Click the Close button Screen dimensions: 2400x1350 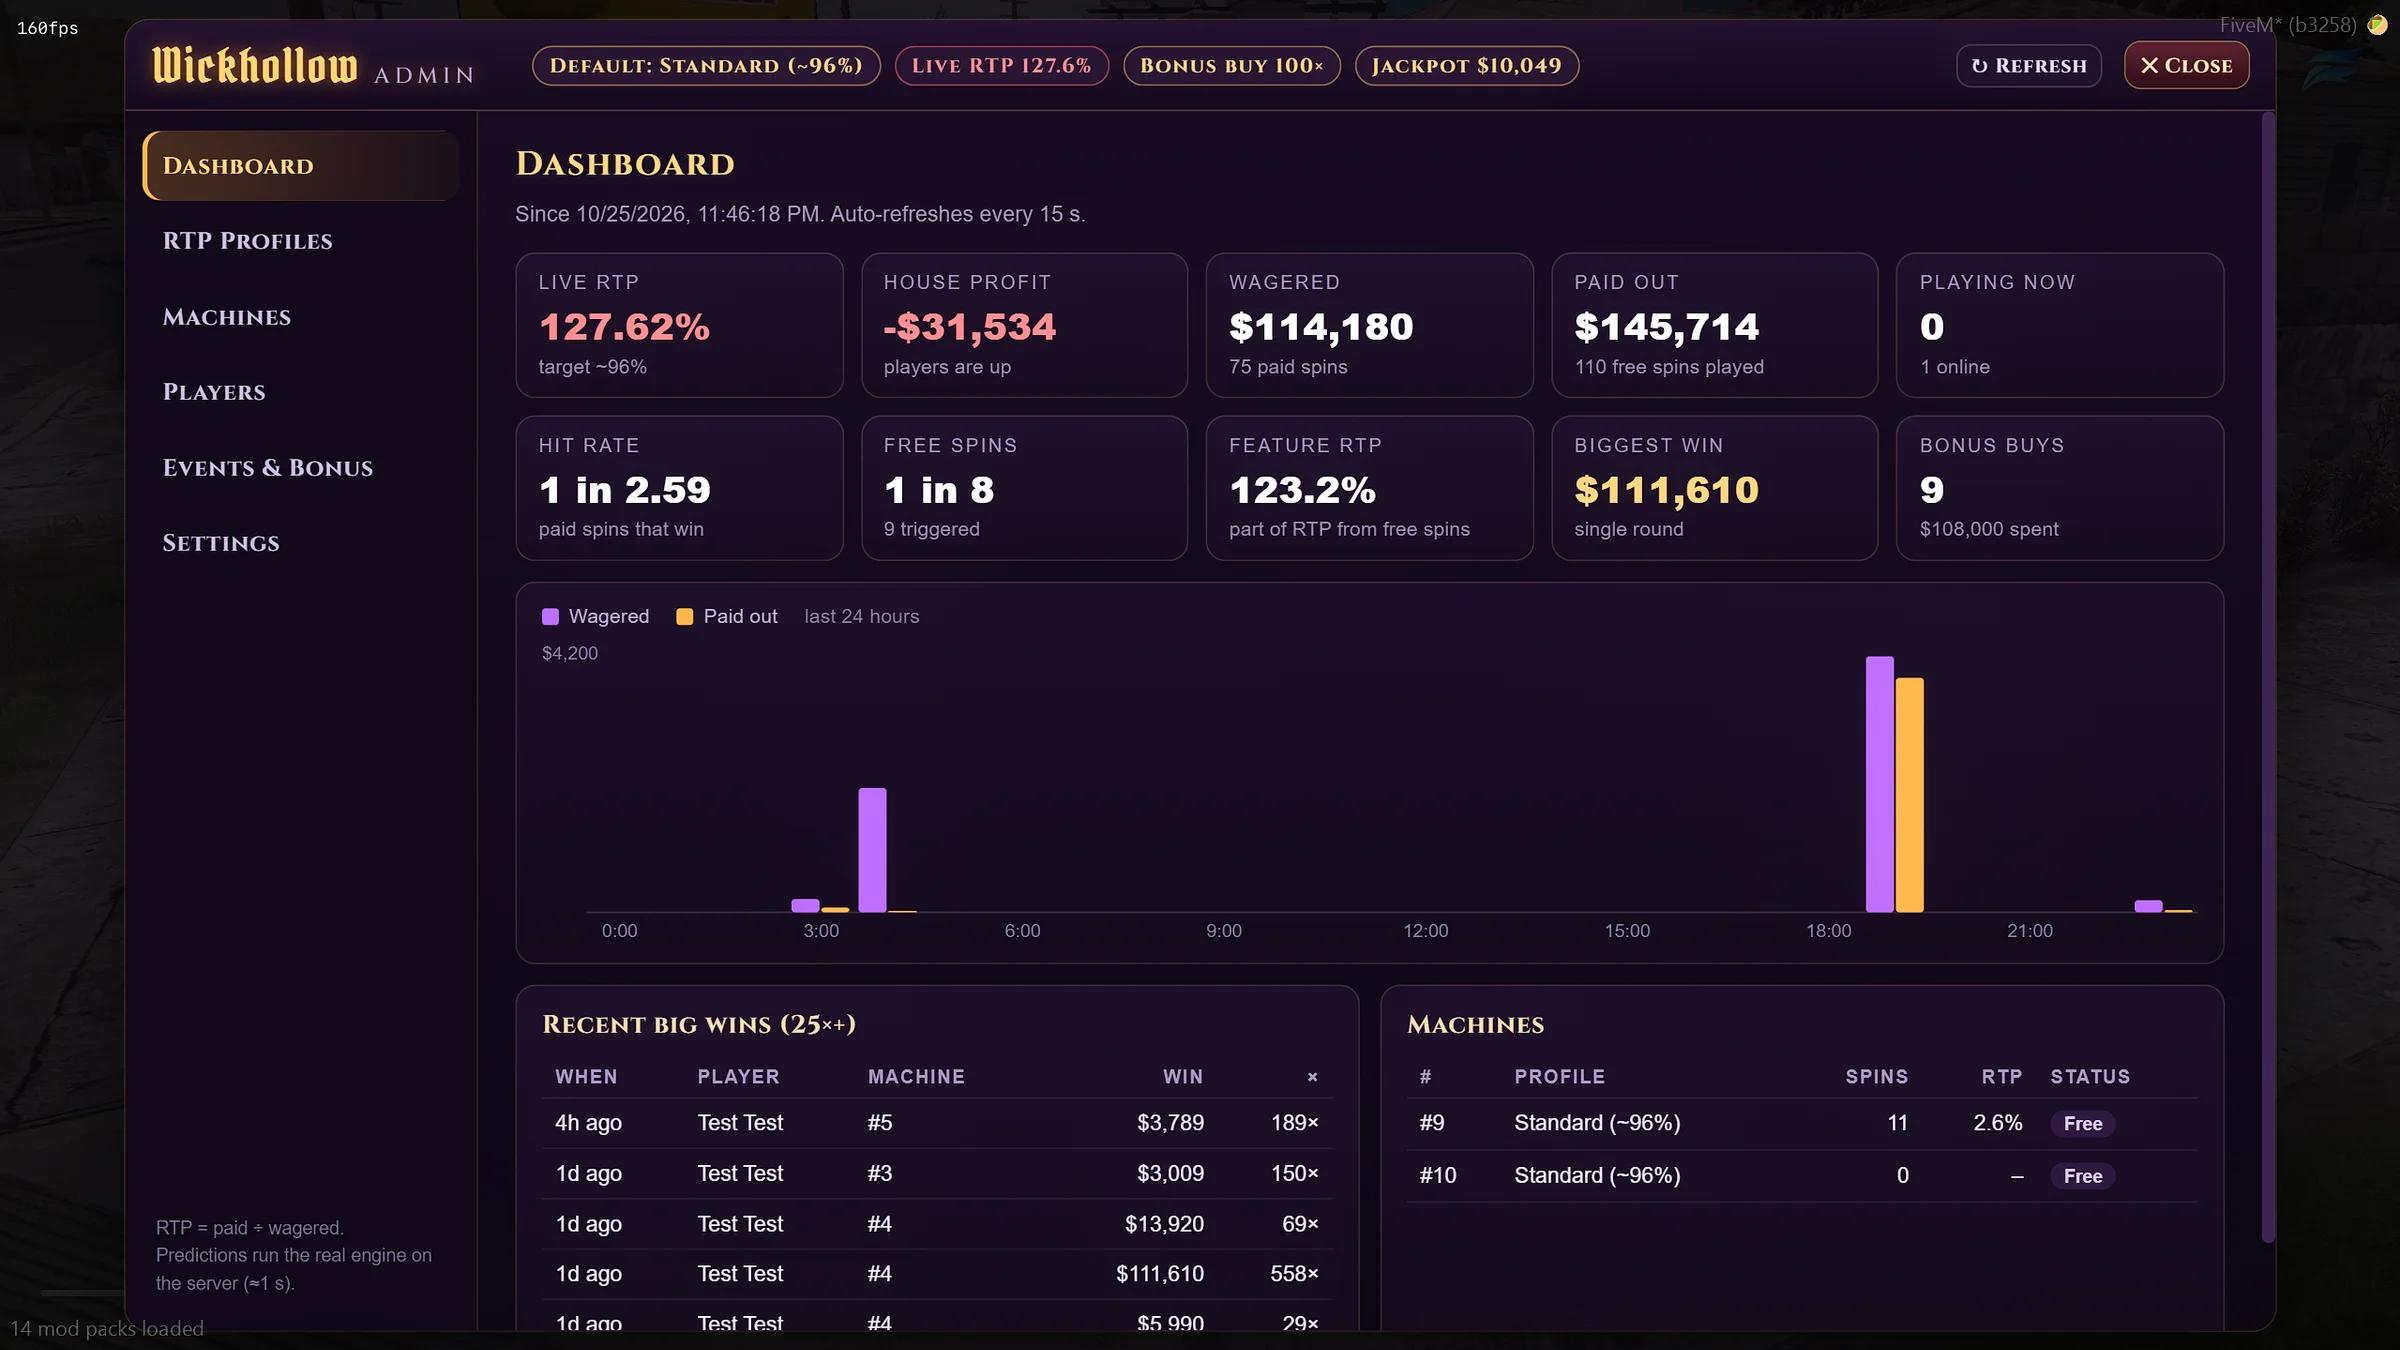[x=2186, y=66]
